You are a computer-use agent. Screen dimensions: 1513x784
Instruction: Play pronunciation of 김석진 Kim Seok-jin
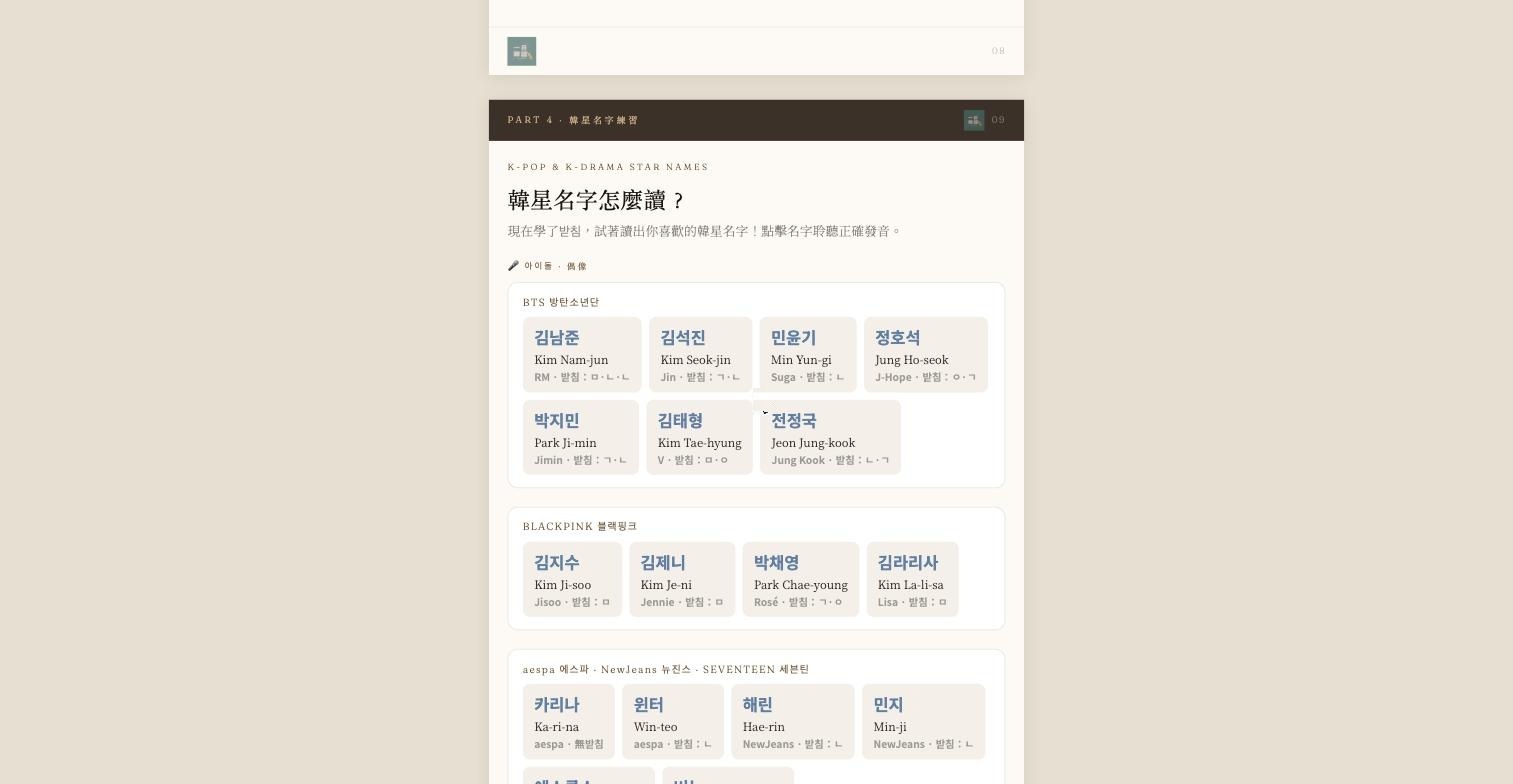coord(700,355)
